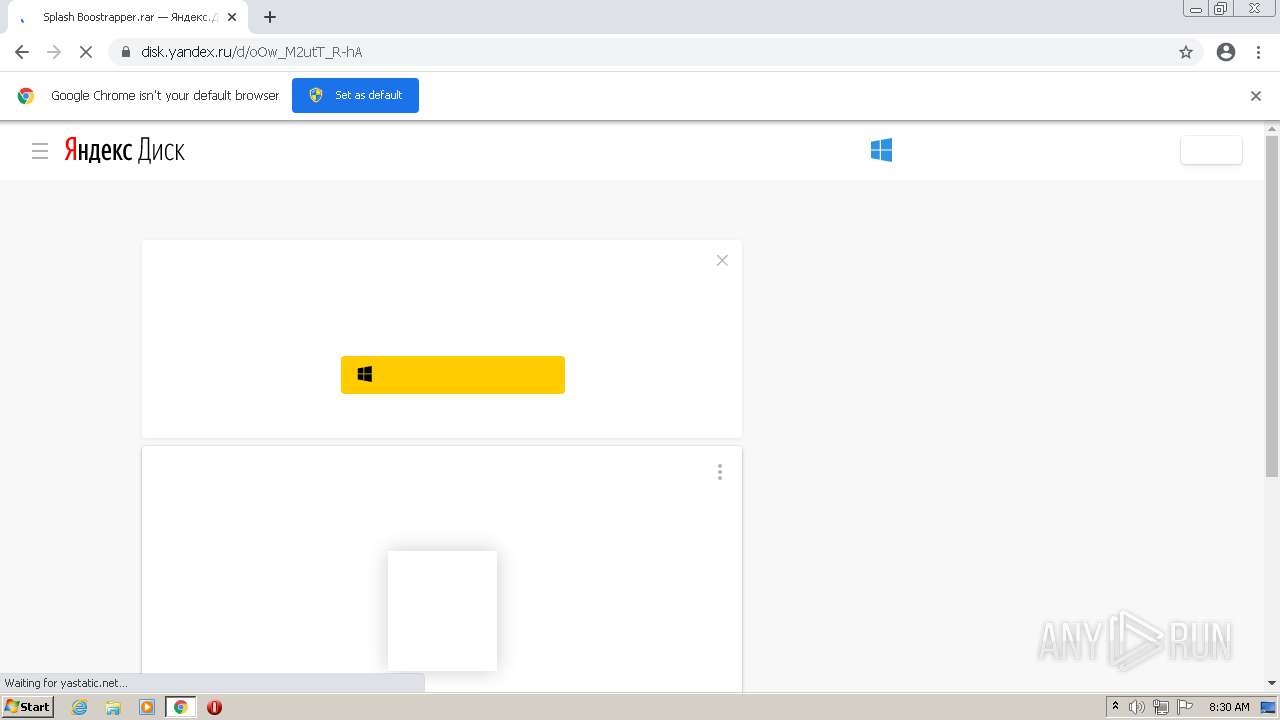The height and width of the screenshot is (720, 1280).
Task: Open the Windows Start menu
Action: [28, 707]
